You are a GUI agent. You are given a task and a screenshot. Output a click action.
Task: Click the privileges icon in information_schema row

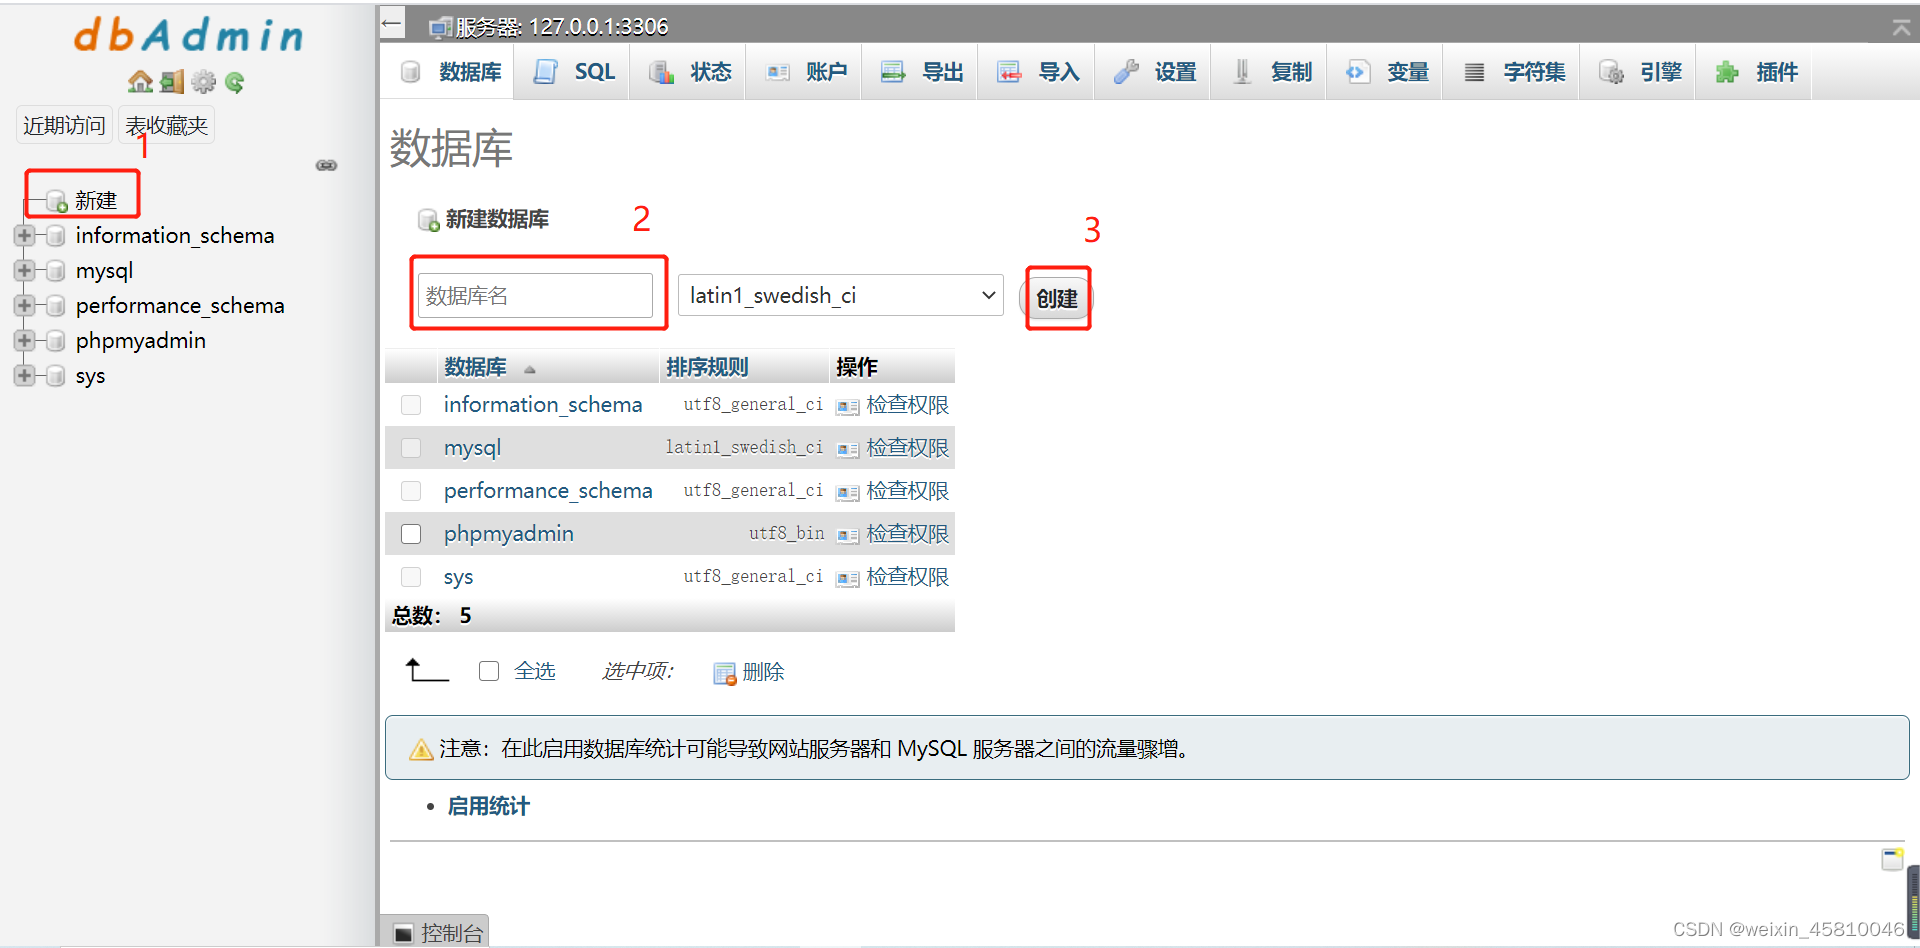point(848,406)
